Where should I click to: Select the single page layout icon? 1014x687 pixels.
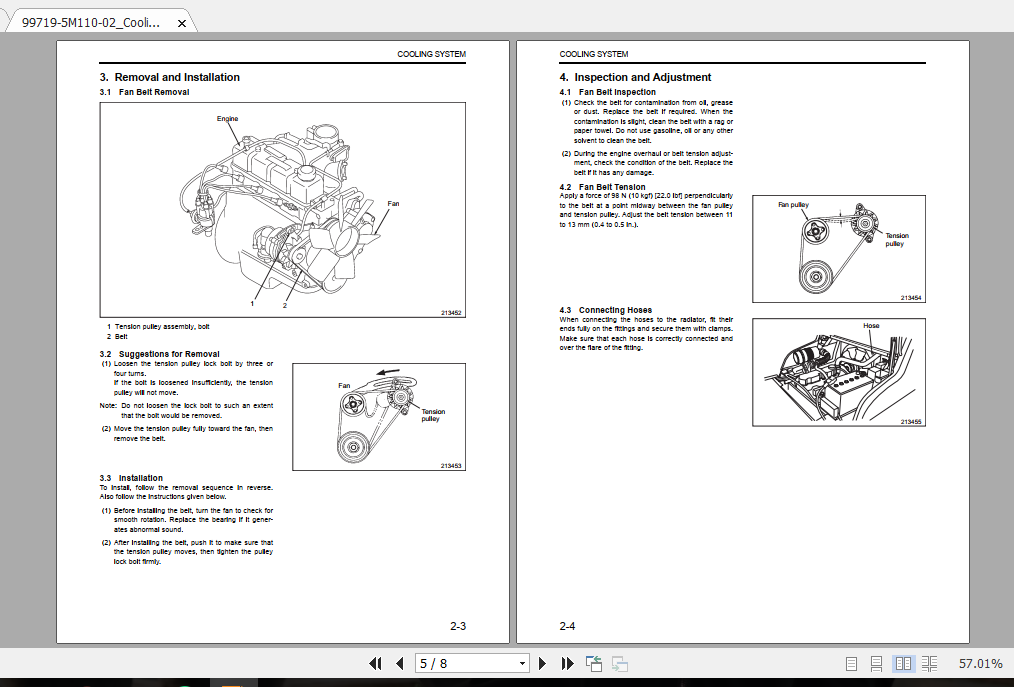click(x=851, y=663)
